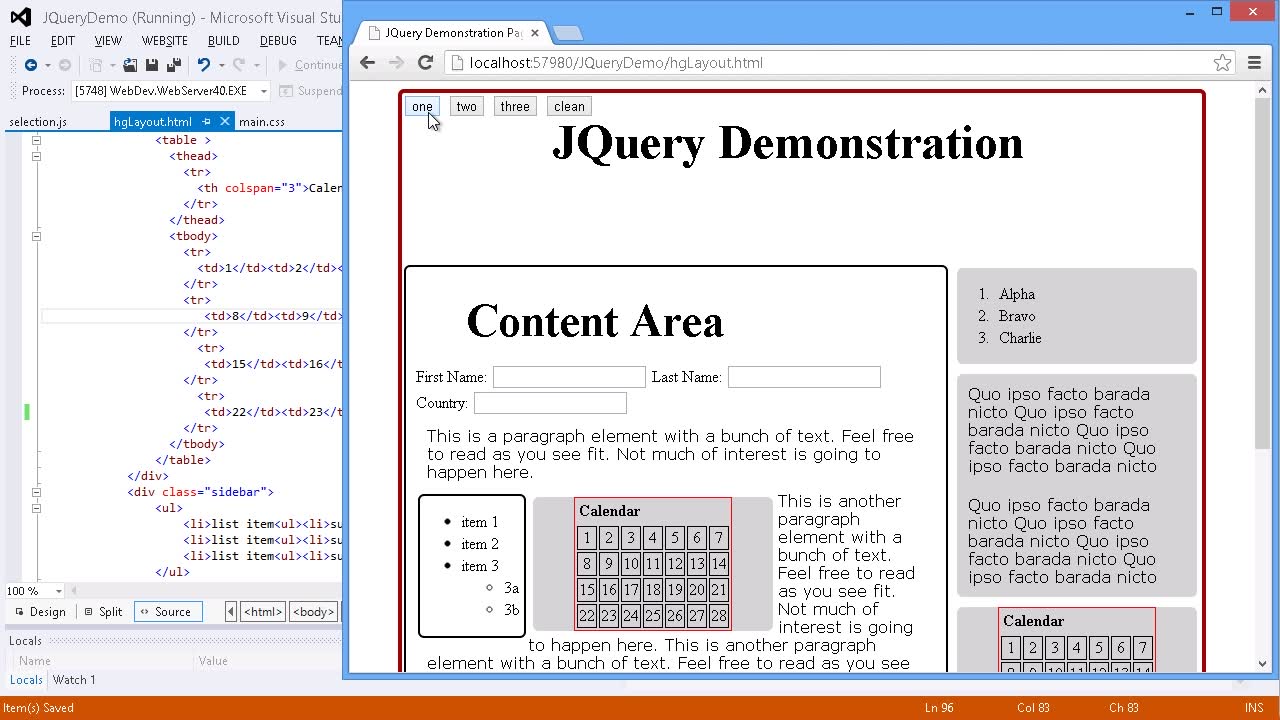The image size is (1280, 720).
Task: Switch editor to Design view
Action: pos(39,612)
